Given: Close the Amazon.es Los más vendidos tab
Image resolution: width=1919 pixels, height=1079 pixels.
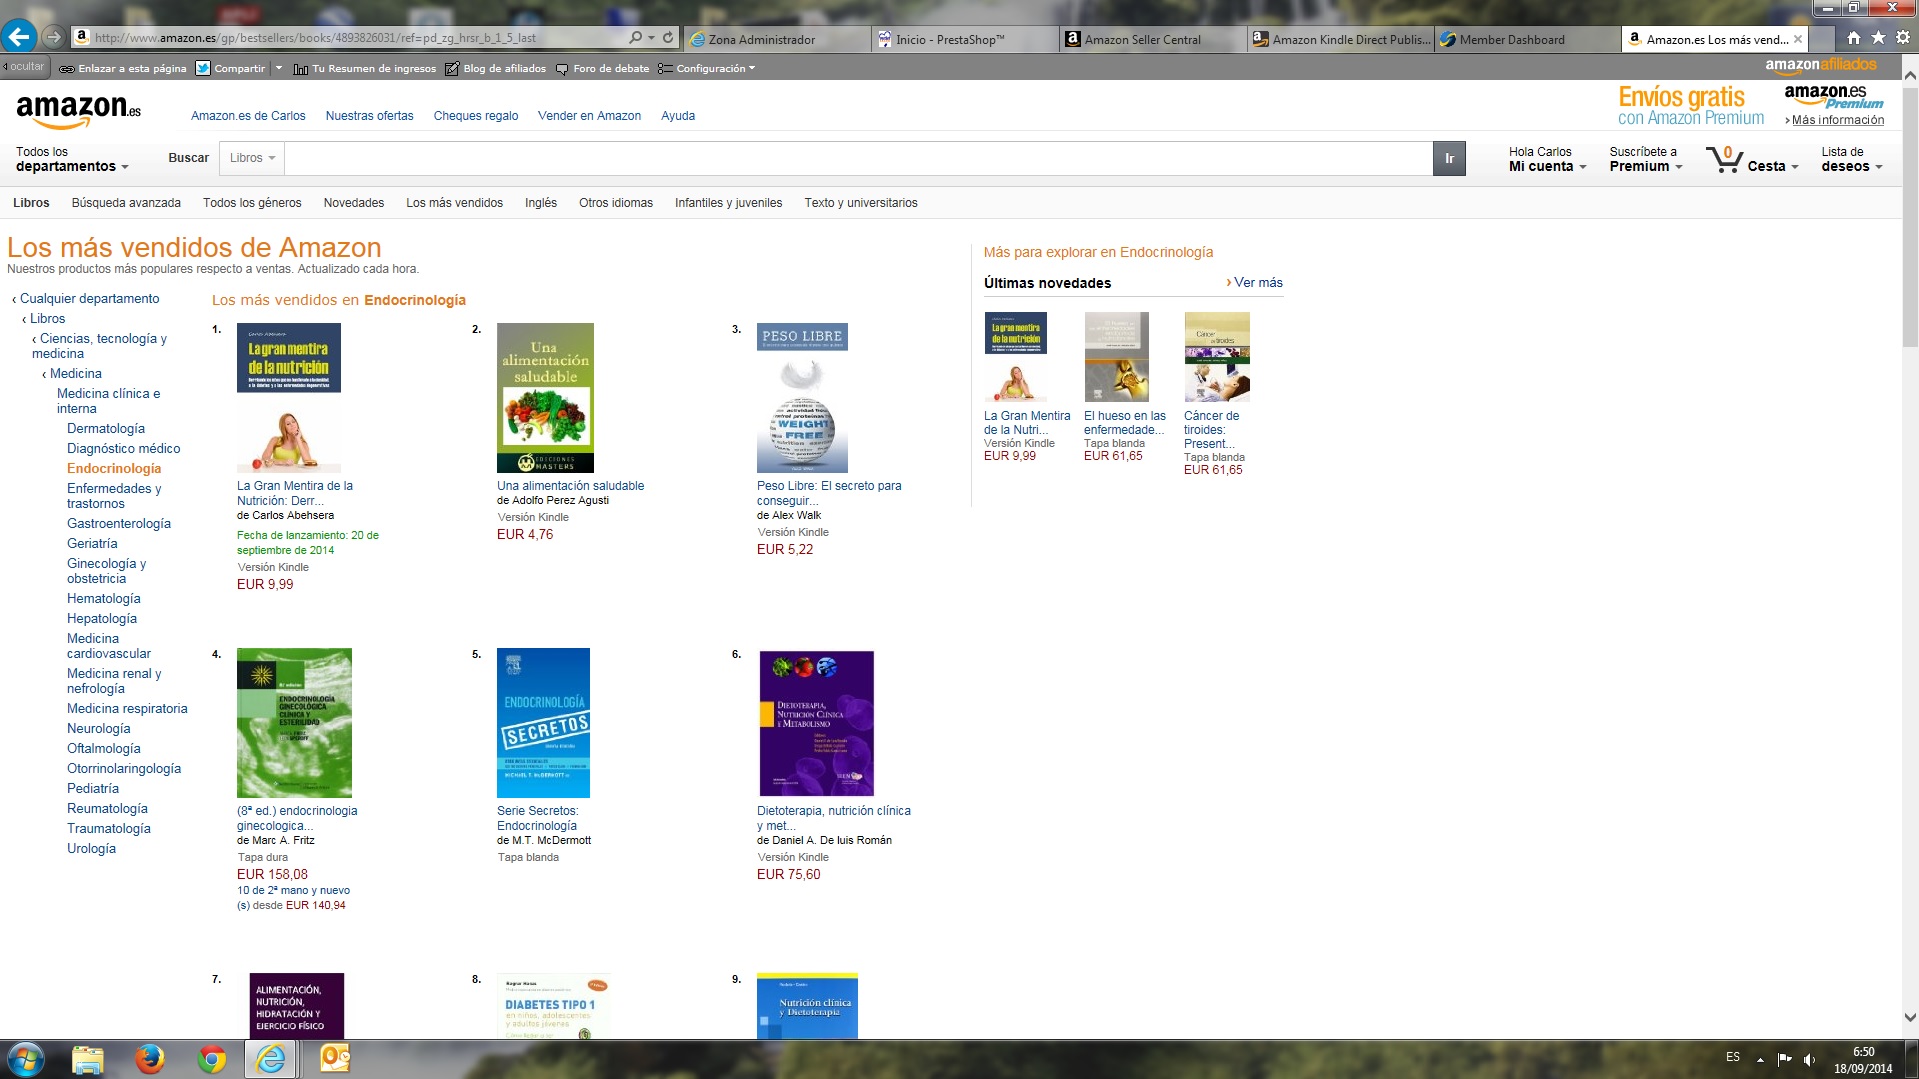Looking at the screenshot, I should point(1798,39).
